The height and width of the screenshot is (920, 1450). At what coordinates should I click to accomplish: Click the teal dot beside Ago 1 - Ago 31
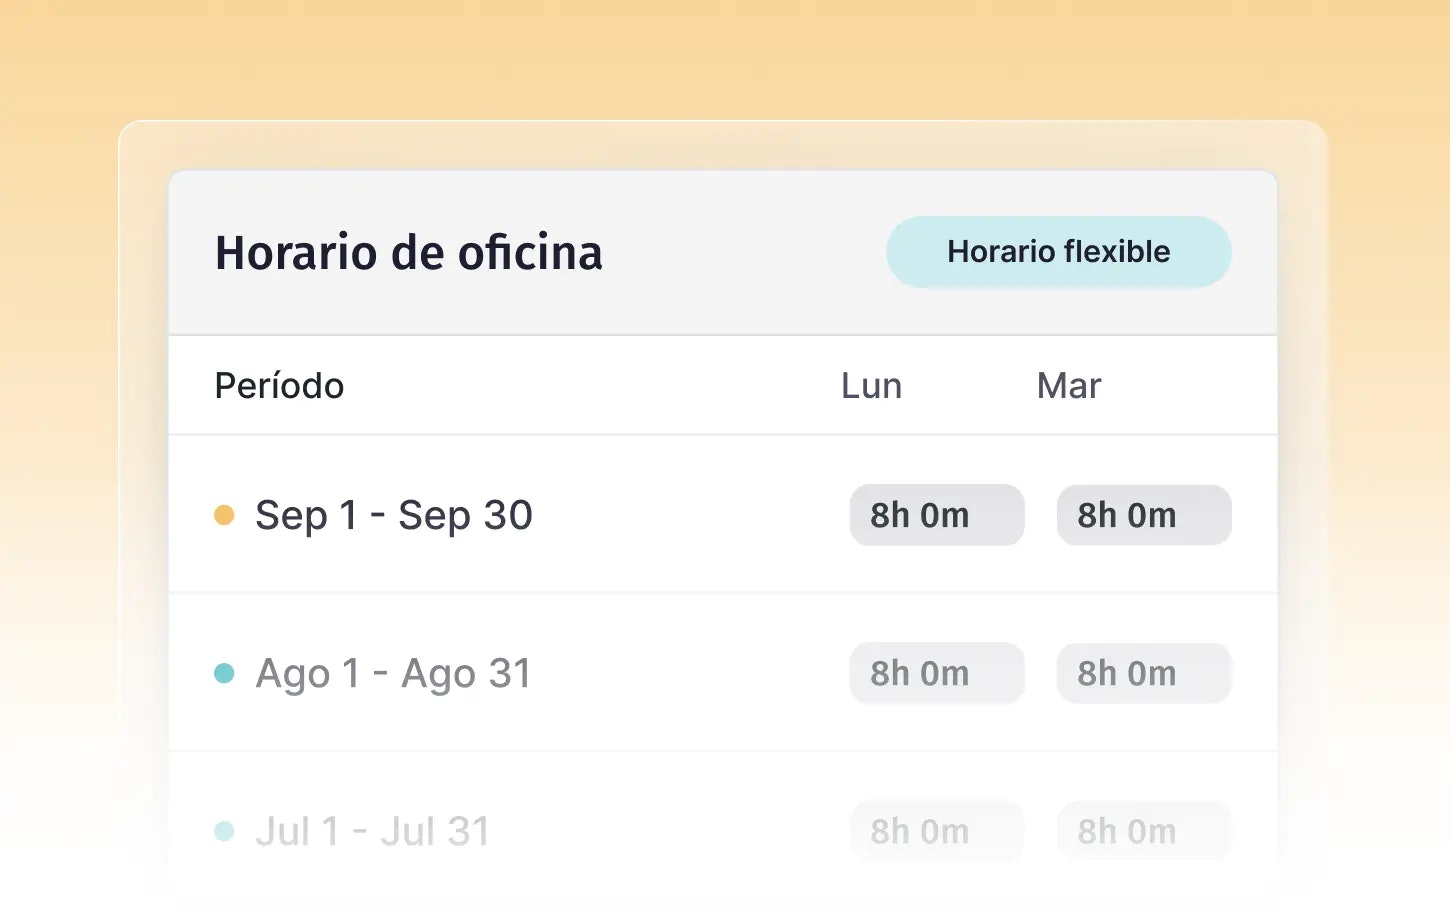224,673
